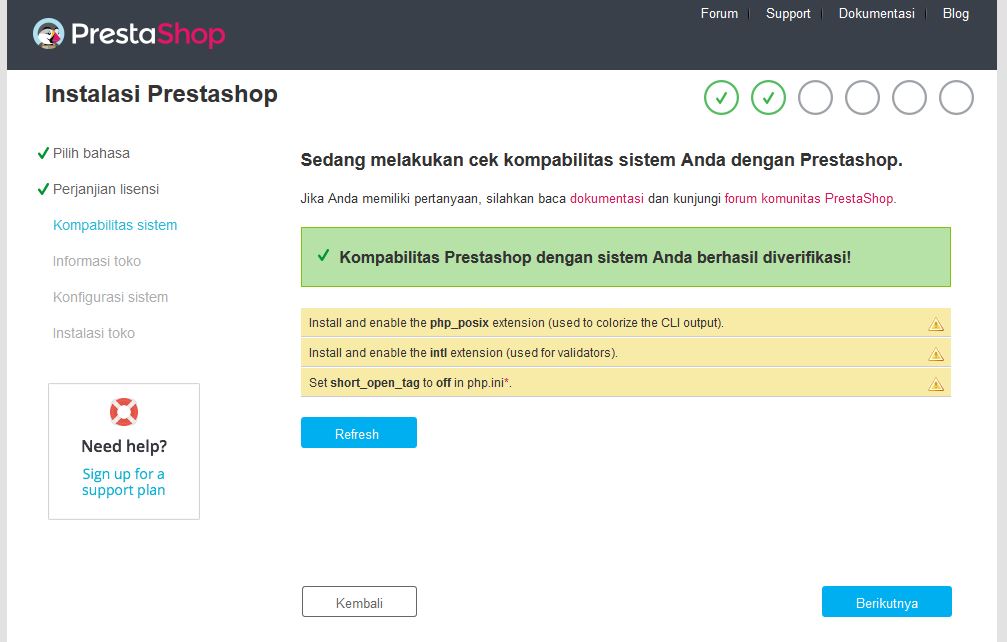The image size is (1007, 642).
Task: Click the last step circle indicator
Action: pos(956,98)
